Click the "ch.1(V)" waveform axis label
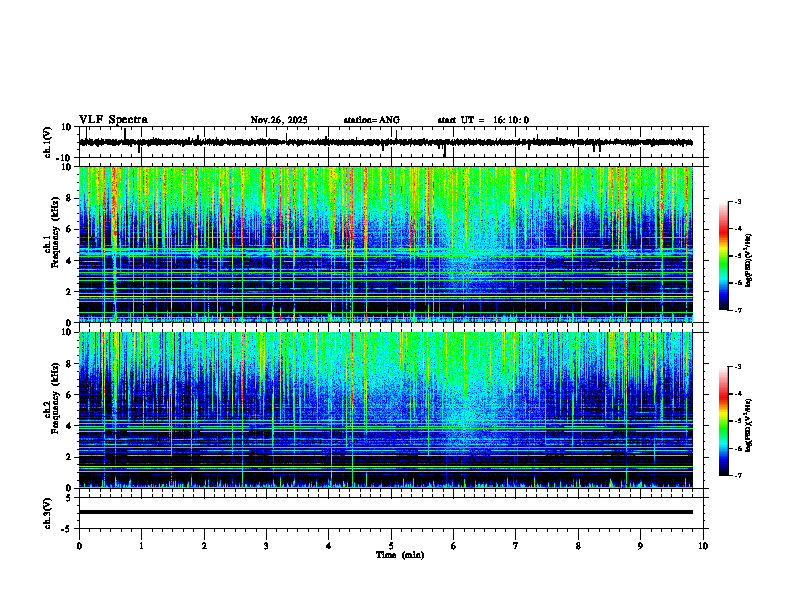 point(48,142)
